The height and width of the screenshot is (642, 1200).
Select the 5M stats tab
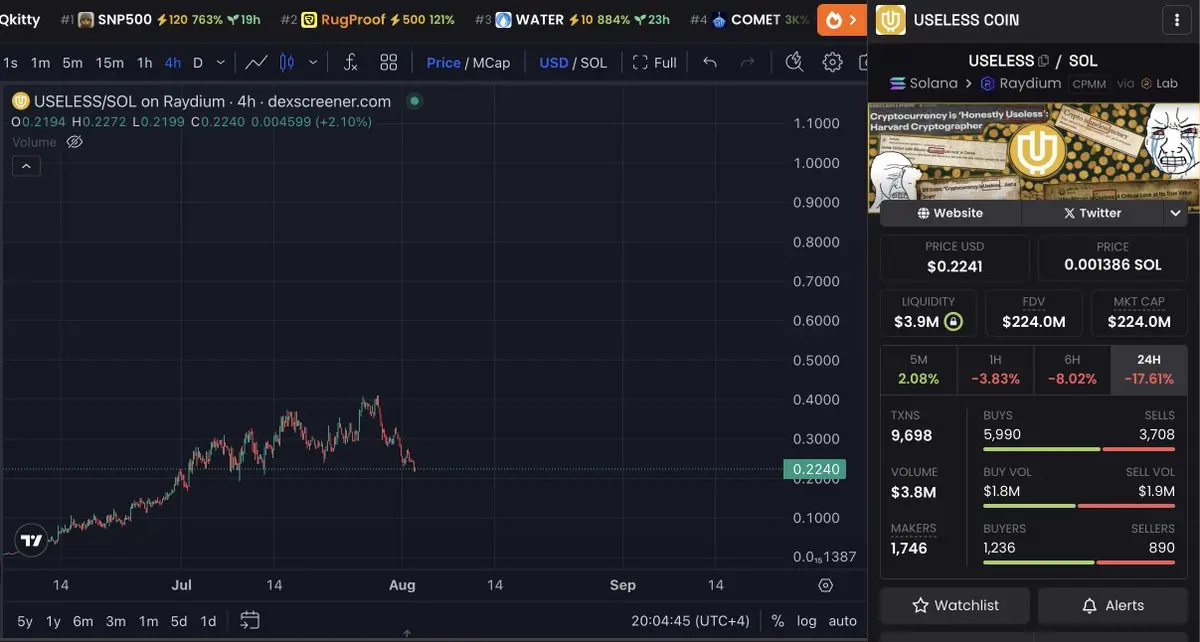click(918, 370)
